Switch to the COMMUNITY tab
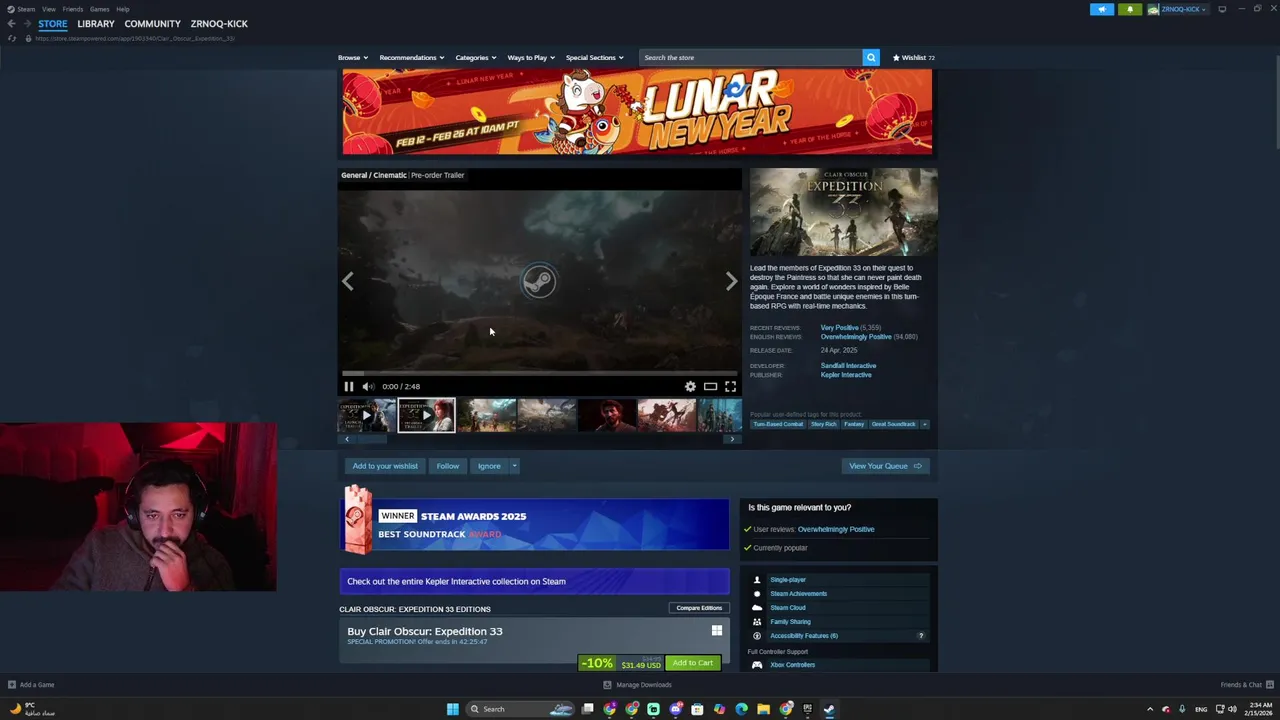This screenshot has height=720, width=1280. [153, 24]
